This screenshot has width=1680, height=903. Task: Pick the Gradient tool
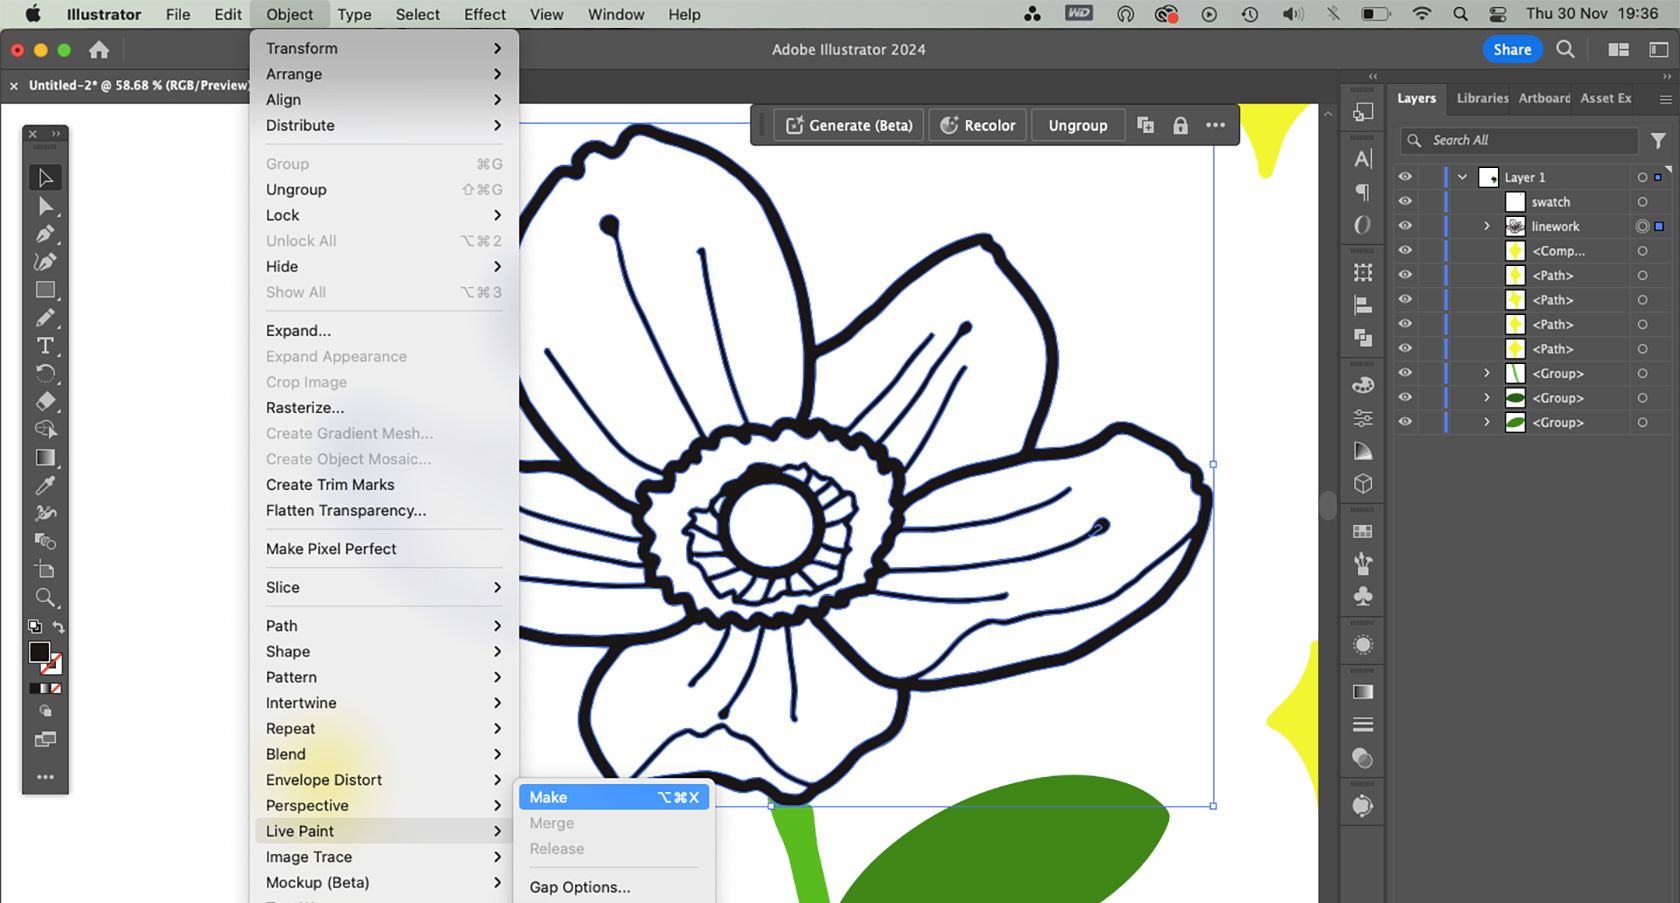point(45,458)
